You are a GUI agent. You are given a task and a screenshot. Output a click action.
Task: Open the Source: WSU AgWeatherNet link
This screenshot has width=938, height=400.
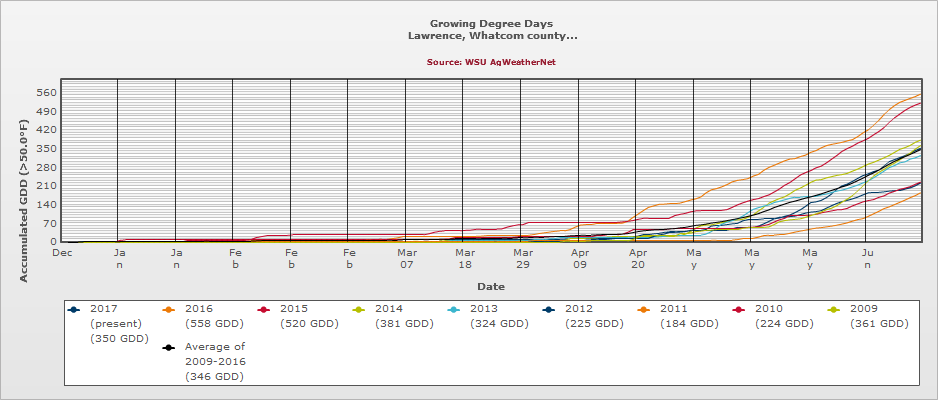tap(491, 62)
